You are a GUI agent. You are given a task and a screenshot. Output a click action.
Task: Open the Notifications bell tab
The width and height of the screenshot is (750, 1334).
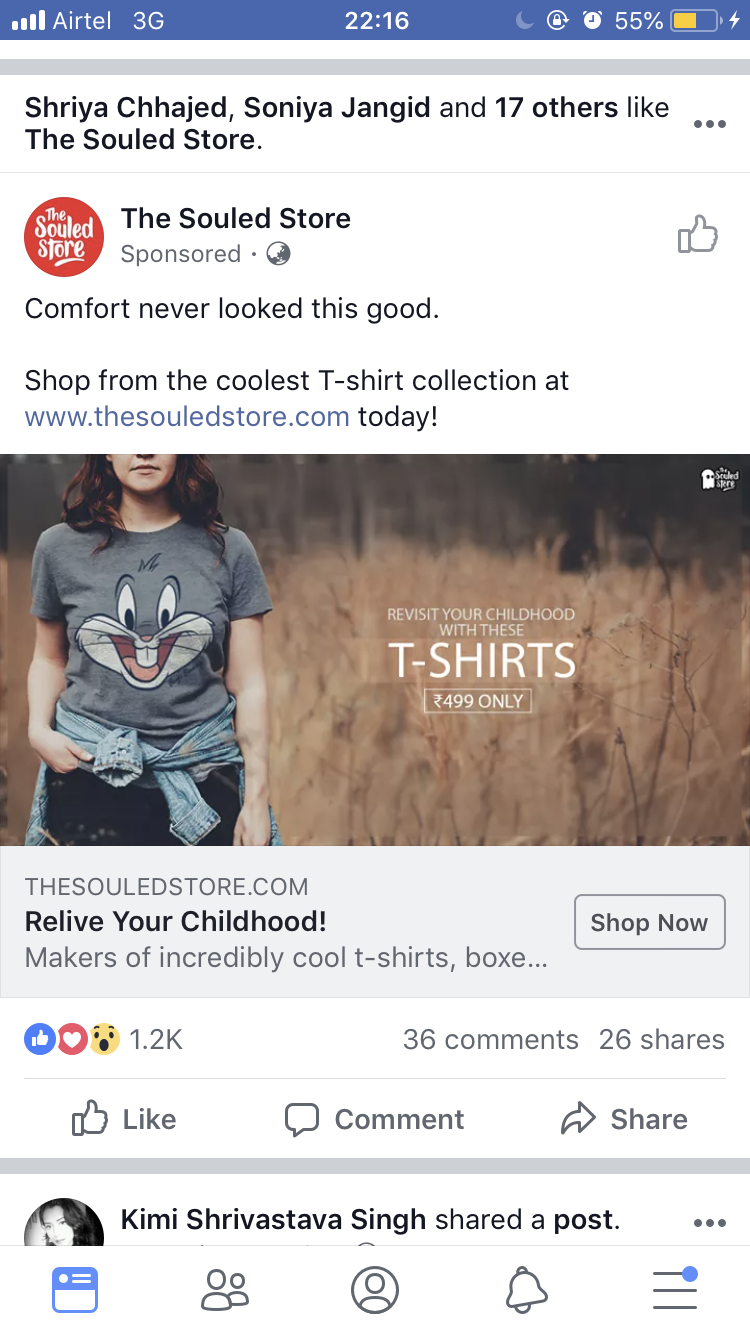[526, 1289]
